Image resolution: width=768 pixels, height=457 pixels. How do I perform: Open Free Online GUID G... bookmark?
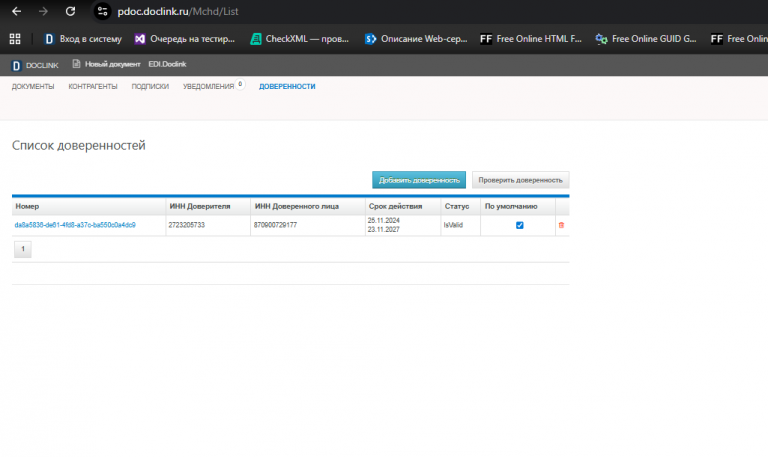pos(646,39)
